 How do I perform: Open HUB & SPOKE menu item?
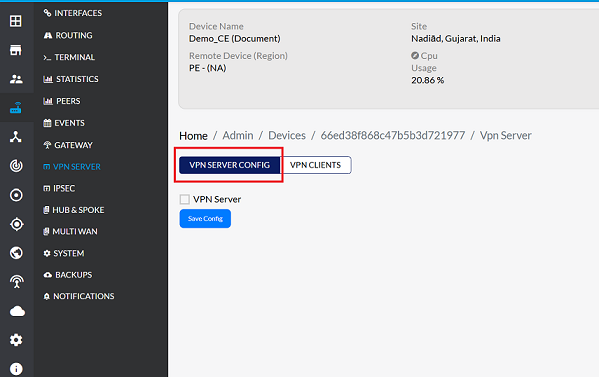click(74, 210)
